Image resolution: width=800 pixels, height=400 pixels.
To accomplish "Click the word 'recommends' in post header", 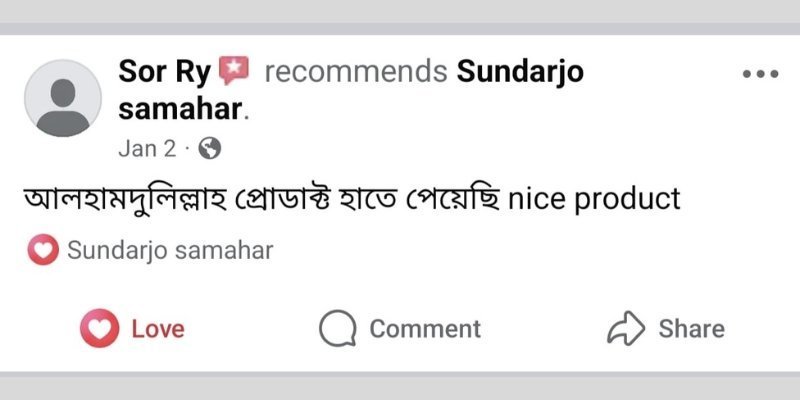I will click(356, 72).
